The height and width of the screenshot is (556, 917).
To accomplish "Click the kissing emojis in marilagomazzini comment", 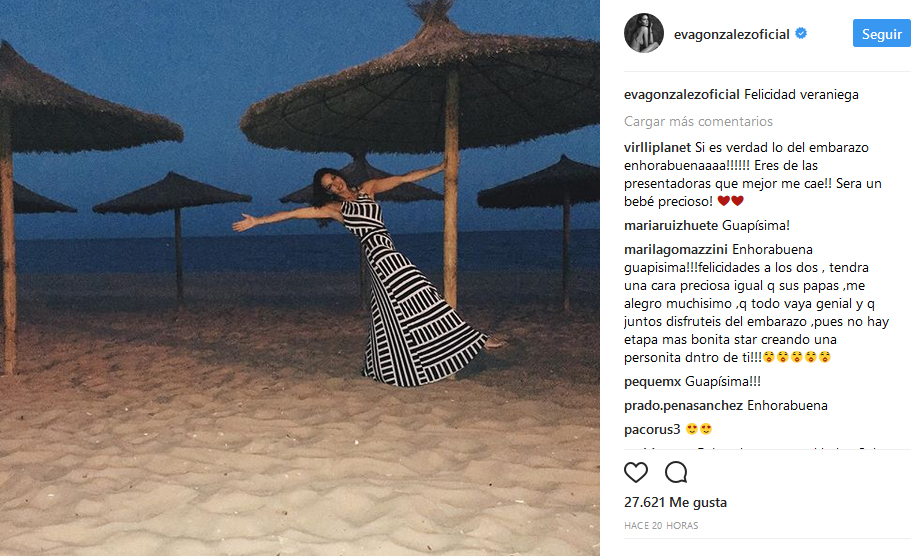I will [x=797, y=357].
